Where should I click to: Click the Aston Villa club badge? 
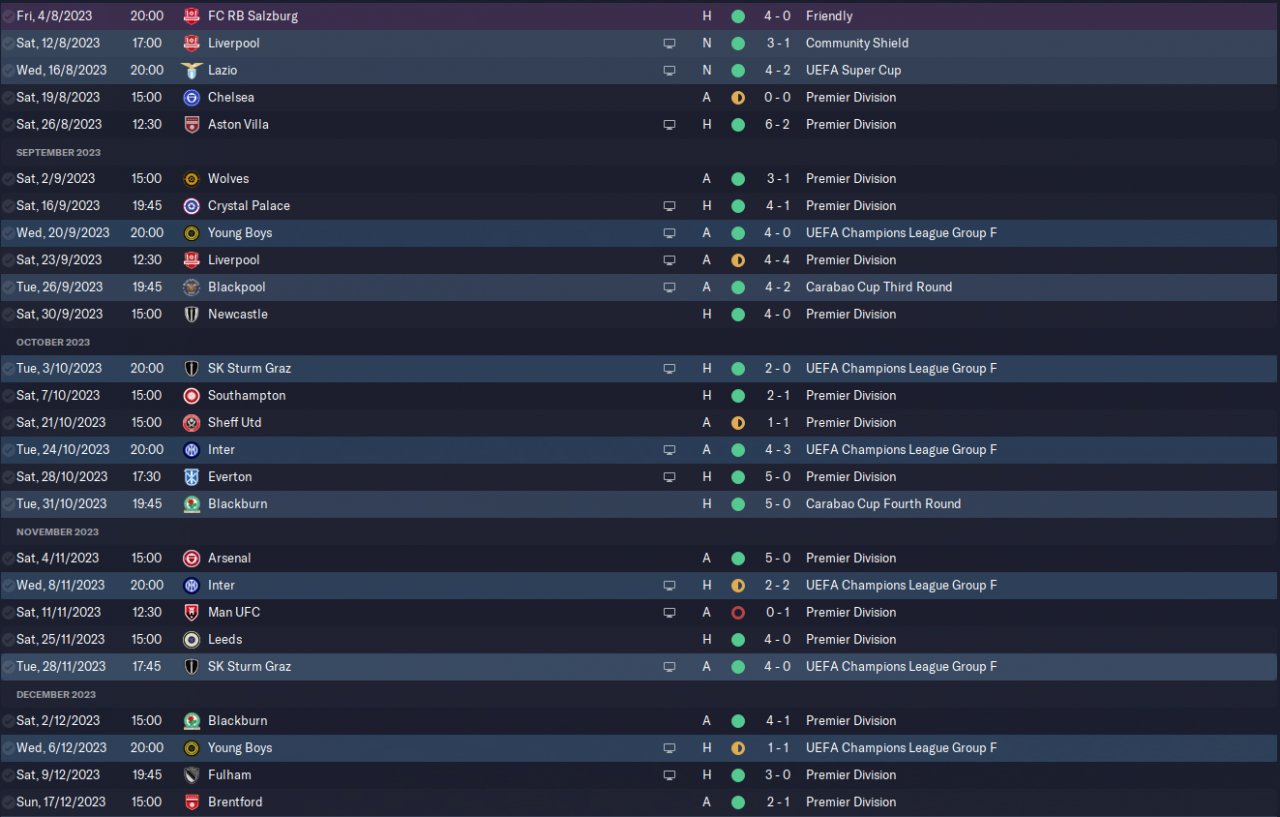coord(191,124)
